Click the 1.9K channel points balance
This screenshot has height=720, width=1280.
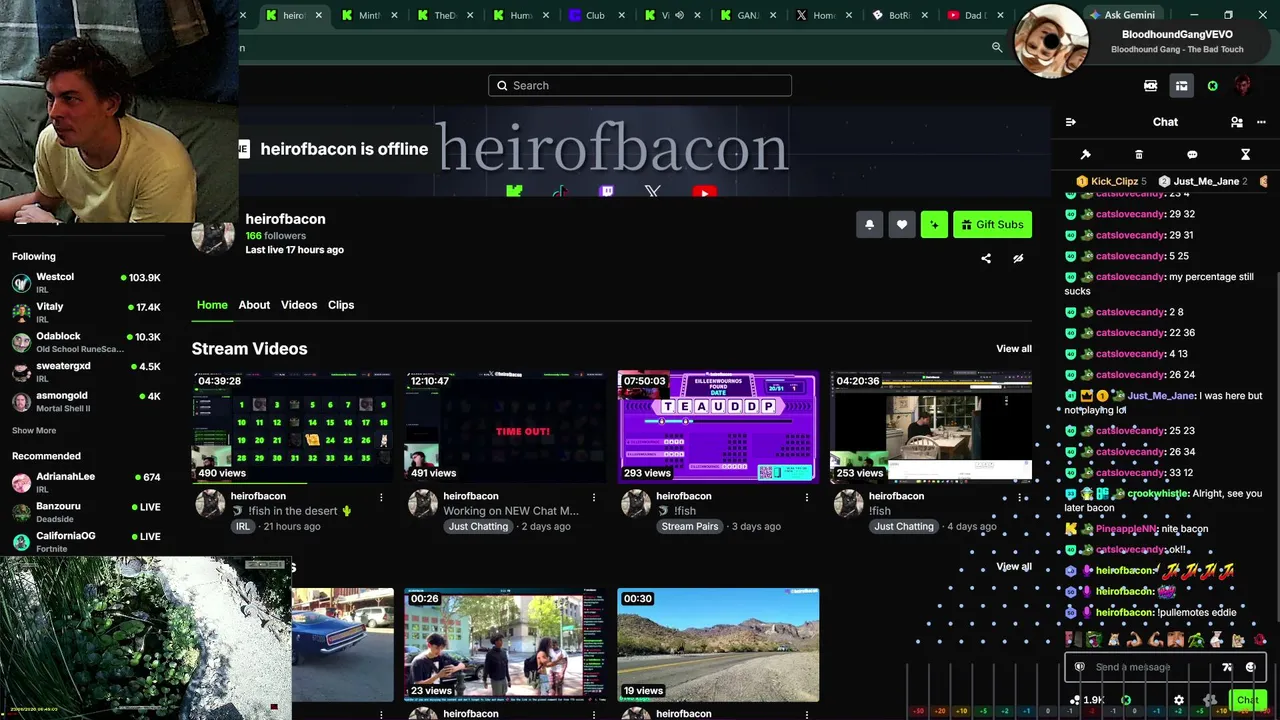1087,700
